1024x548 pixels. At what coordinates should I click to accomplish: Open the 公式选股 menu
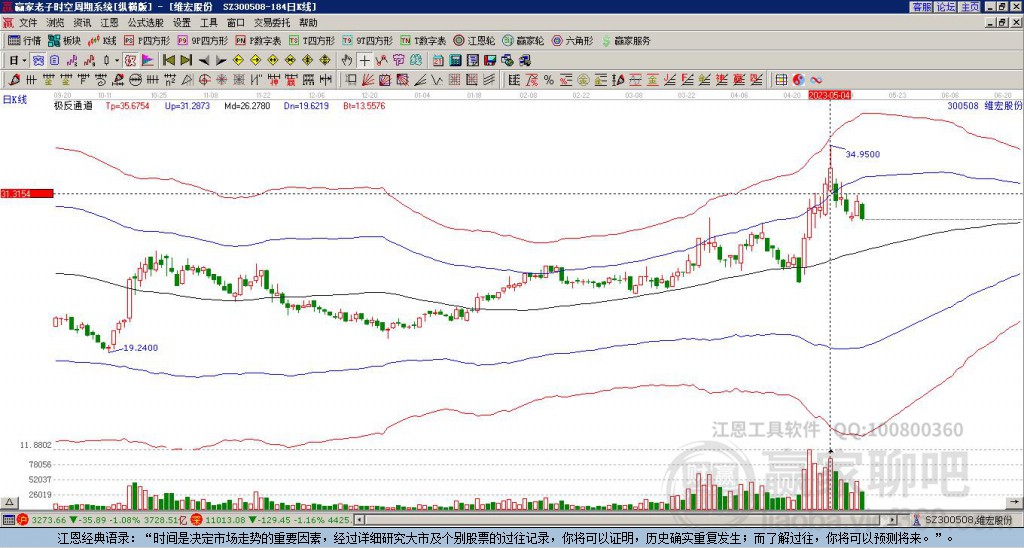coord(146,23)
